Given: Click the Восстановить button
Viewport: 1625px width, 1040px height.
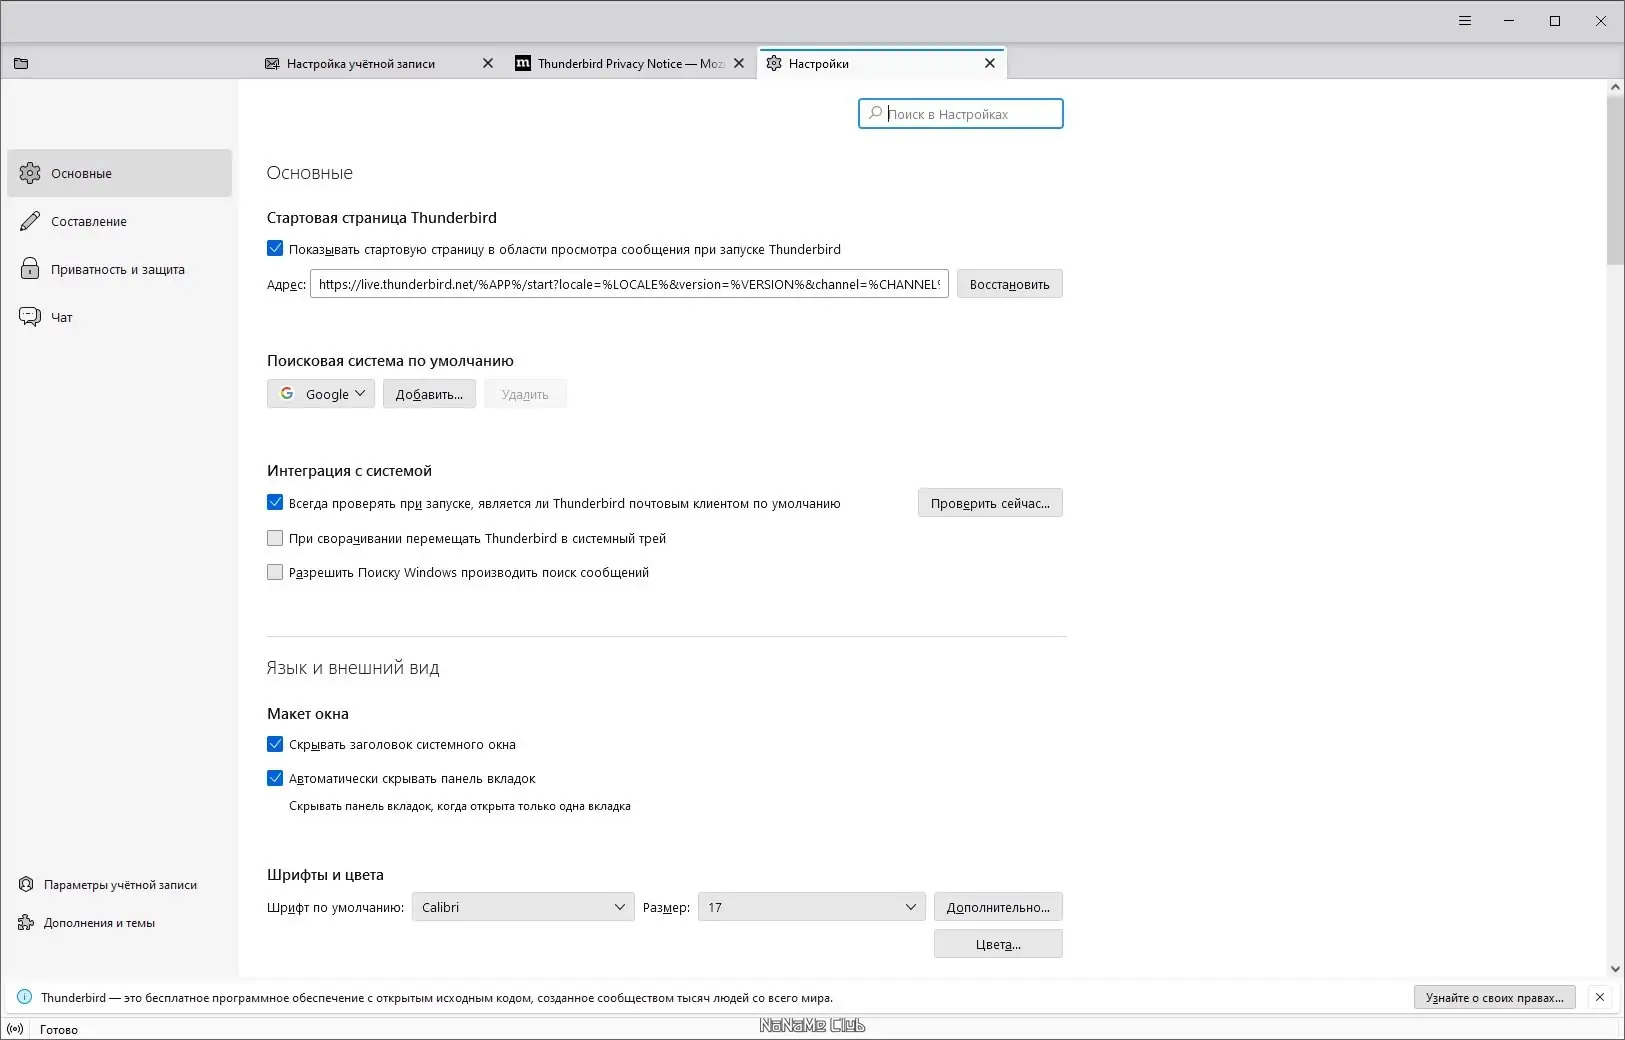Looking at the screenshot, I should click(x=1009, y=283).
